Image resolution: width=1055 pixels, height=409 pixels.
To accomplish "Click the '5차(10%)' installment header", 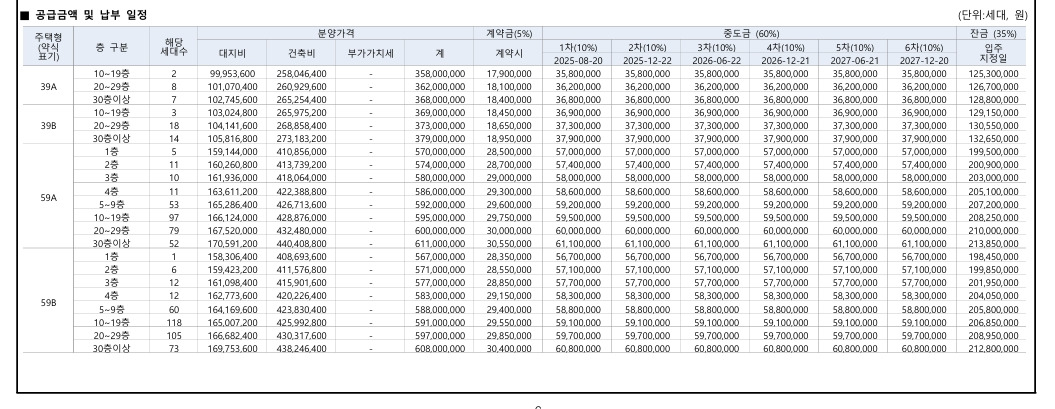I will (x=852, y=47).
